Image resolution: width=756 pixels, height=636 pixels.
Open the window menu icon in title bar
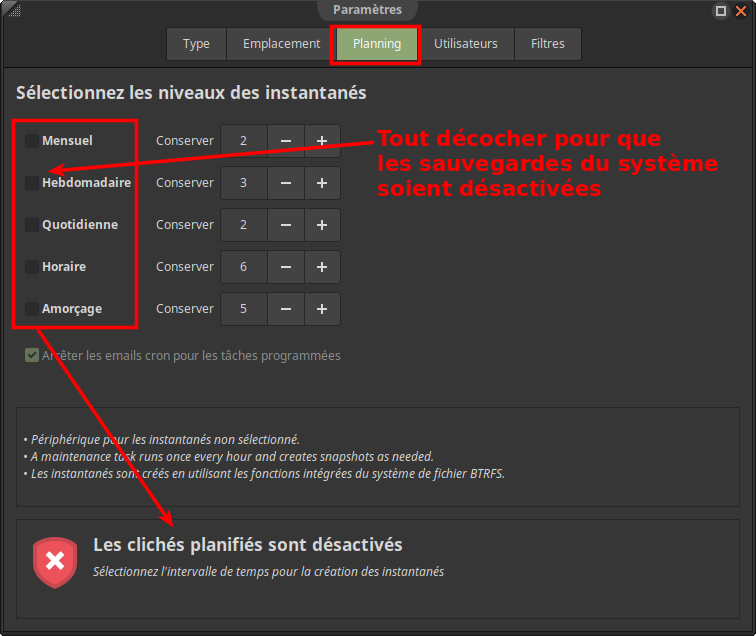pyautogui.click(x=11, y=10)
